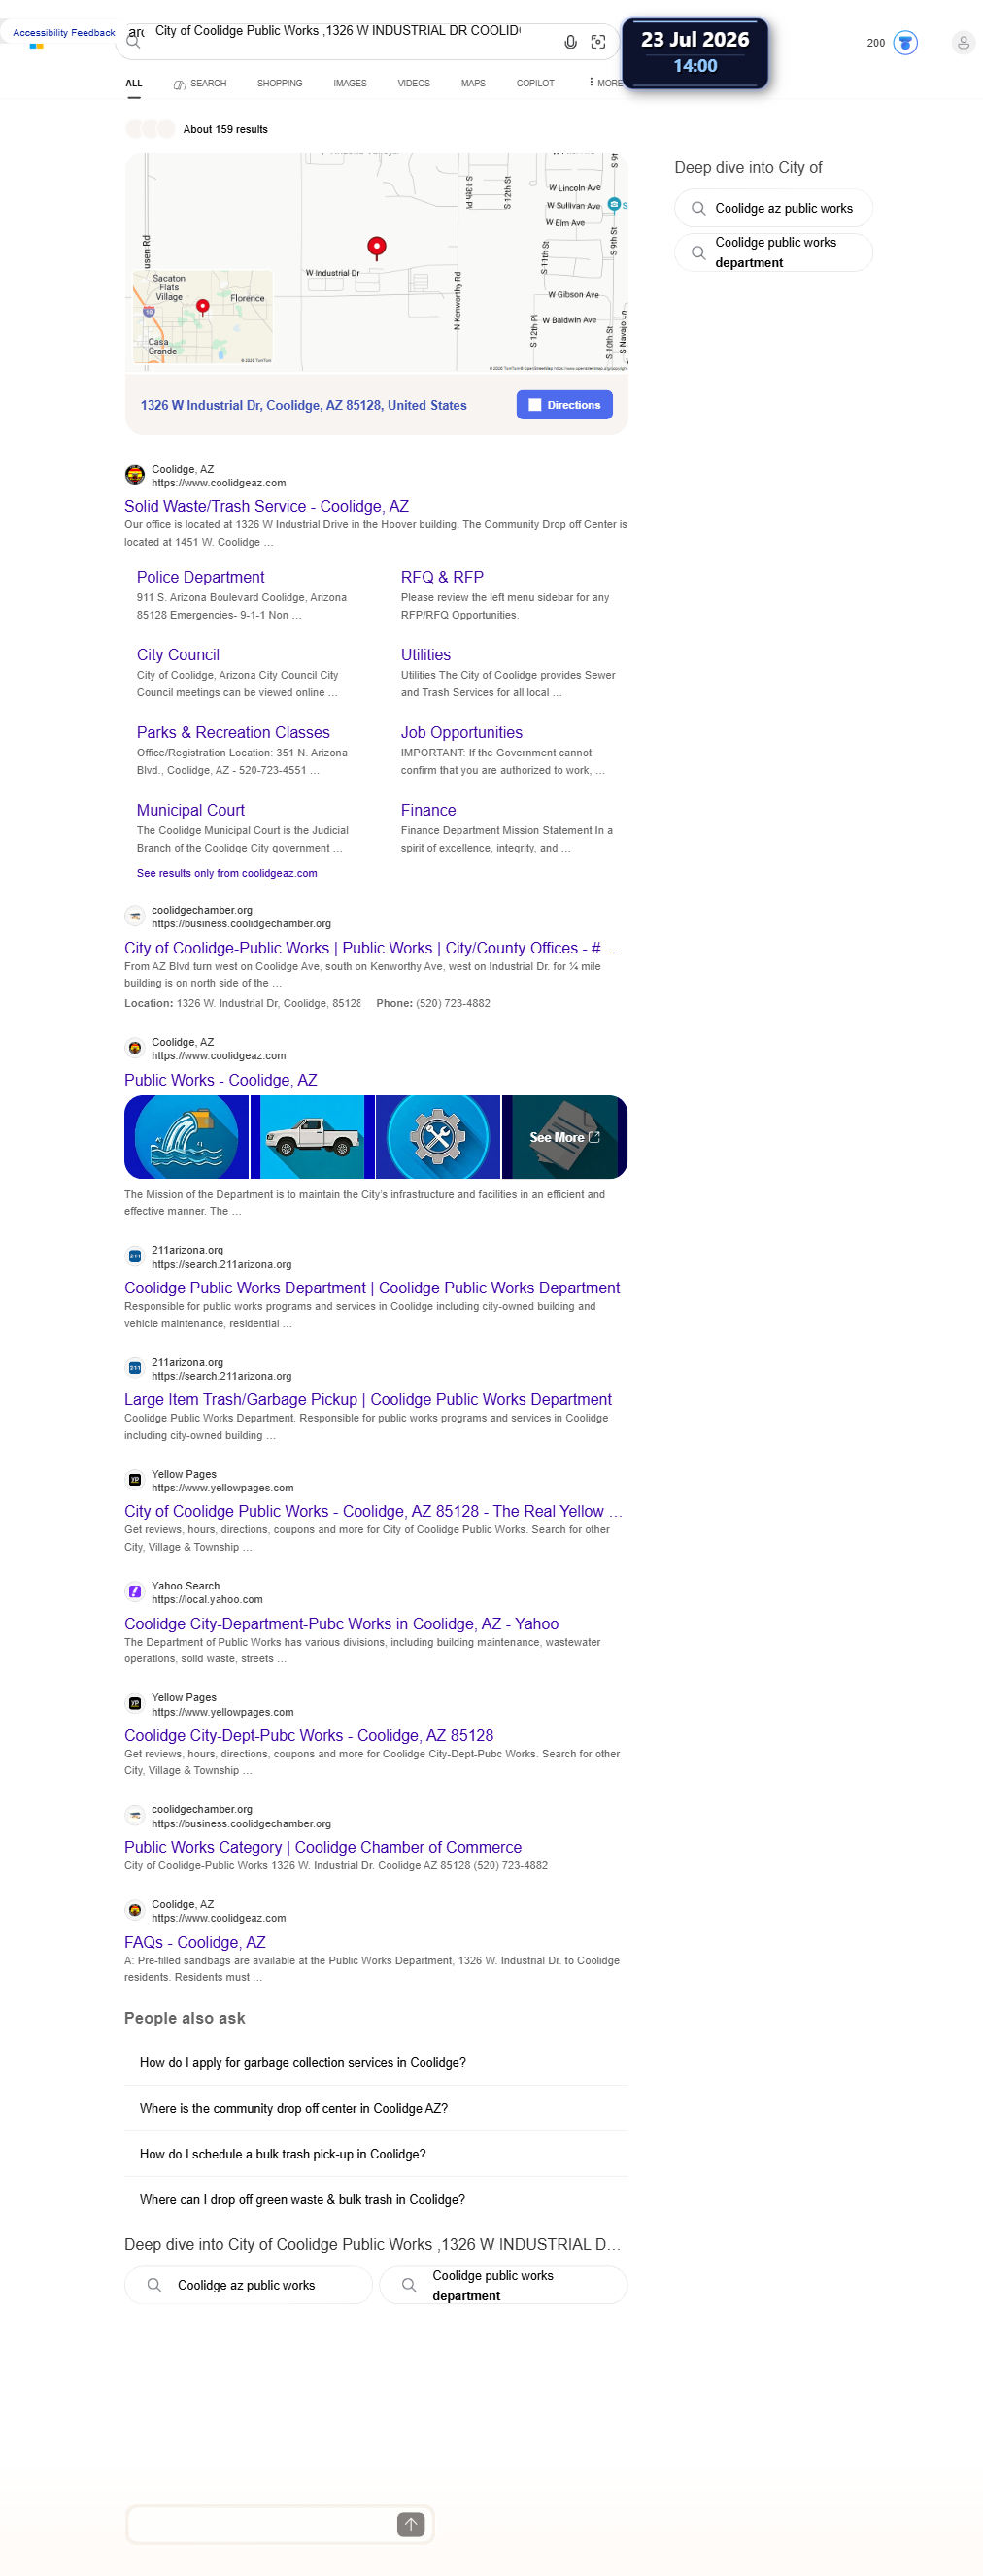Viewport: 983px width, 2576px height.
Task: Click the Accessibility Feedback link
Action: coord(64,33)
